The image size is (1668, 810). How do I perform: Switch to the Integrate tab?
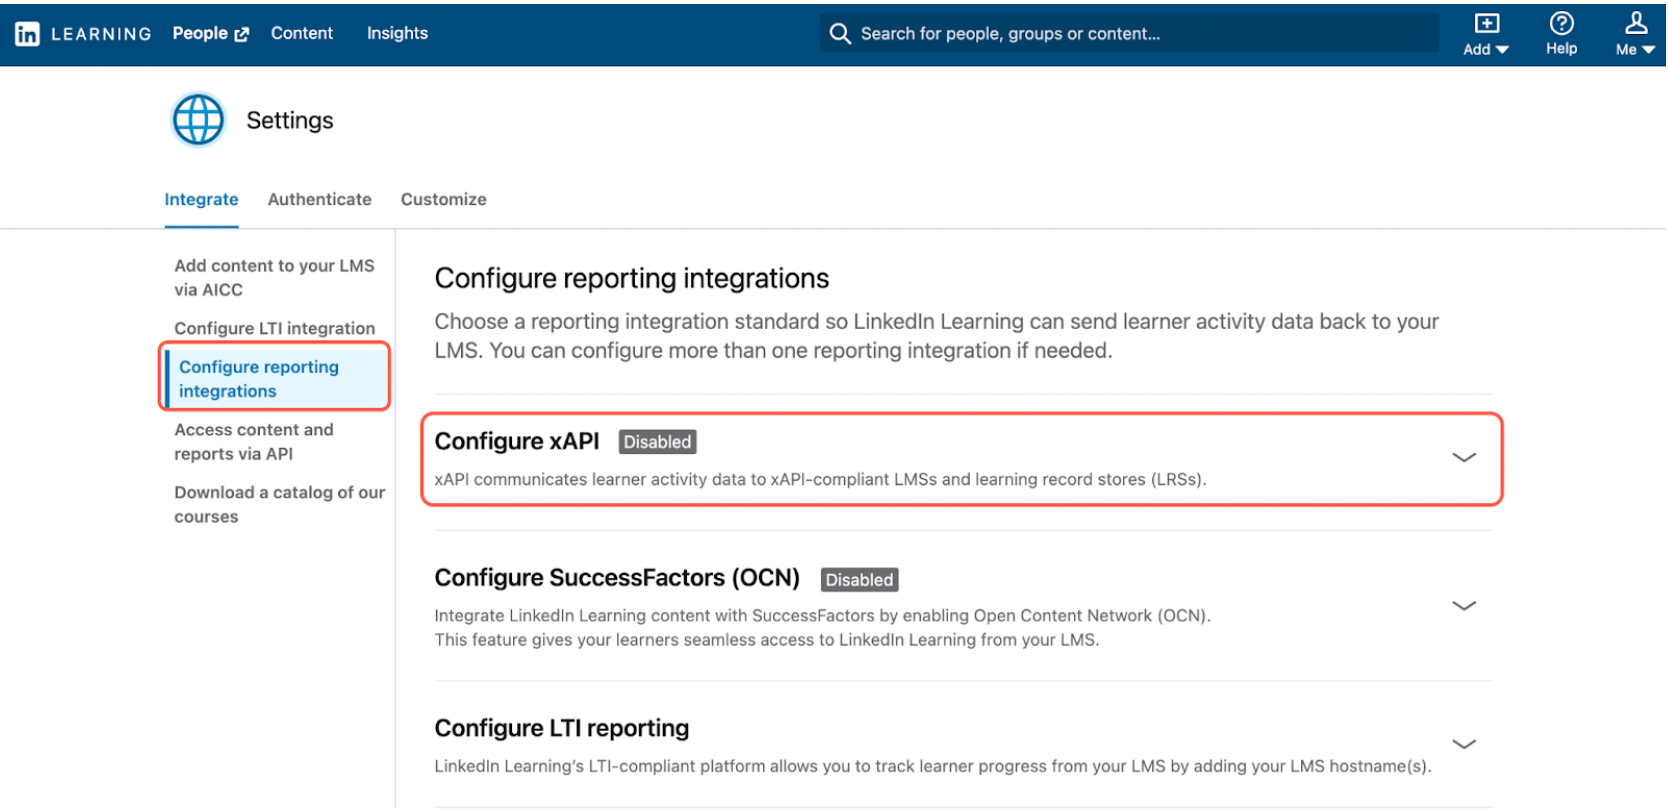[x=201, y=199]
